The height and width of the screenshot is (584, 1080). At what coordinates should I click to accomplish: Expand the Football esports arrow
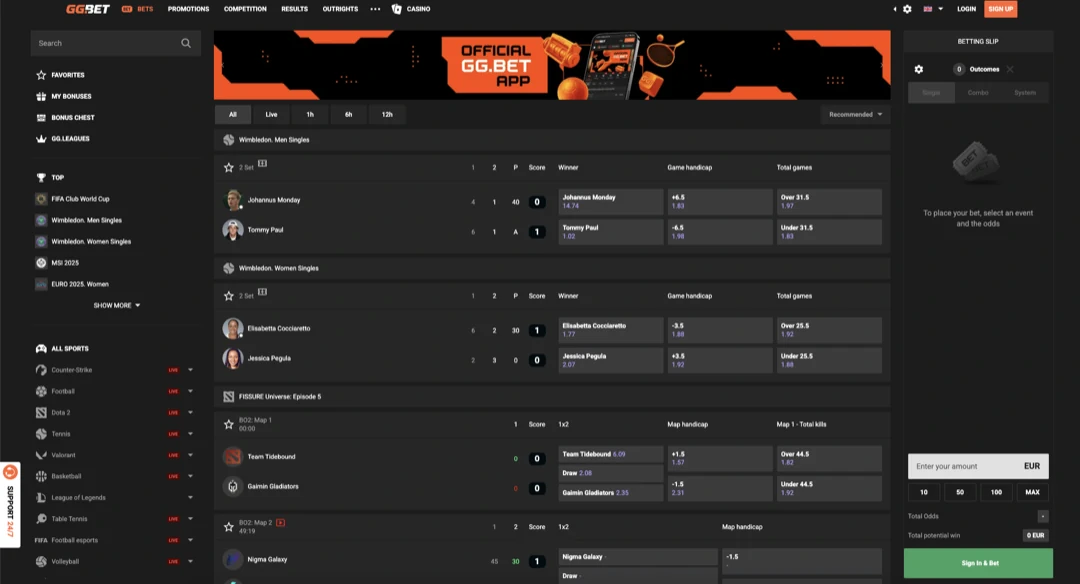190,540
